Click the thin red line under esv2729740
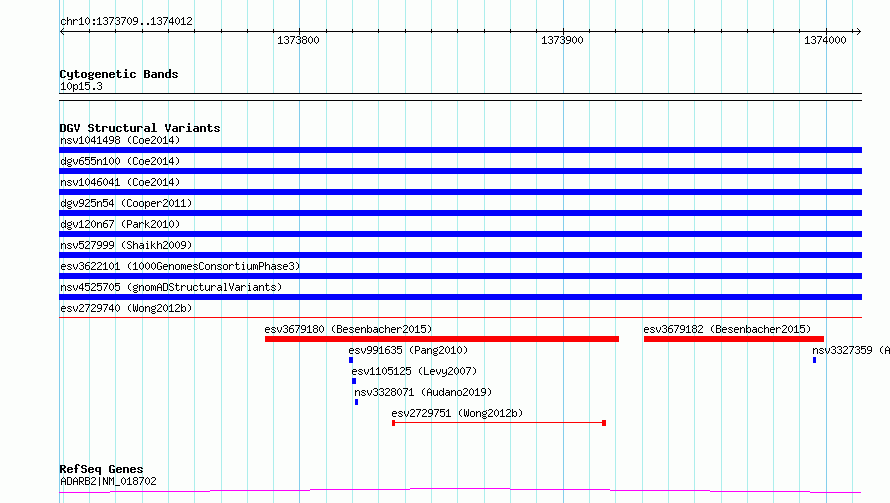The height and width of the screenshot is (503, 890). (x=460, y=317)
